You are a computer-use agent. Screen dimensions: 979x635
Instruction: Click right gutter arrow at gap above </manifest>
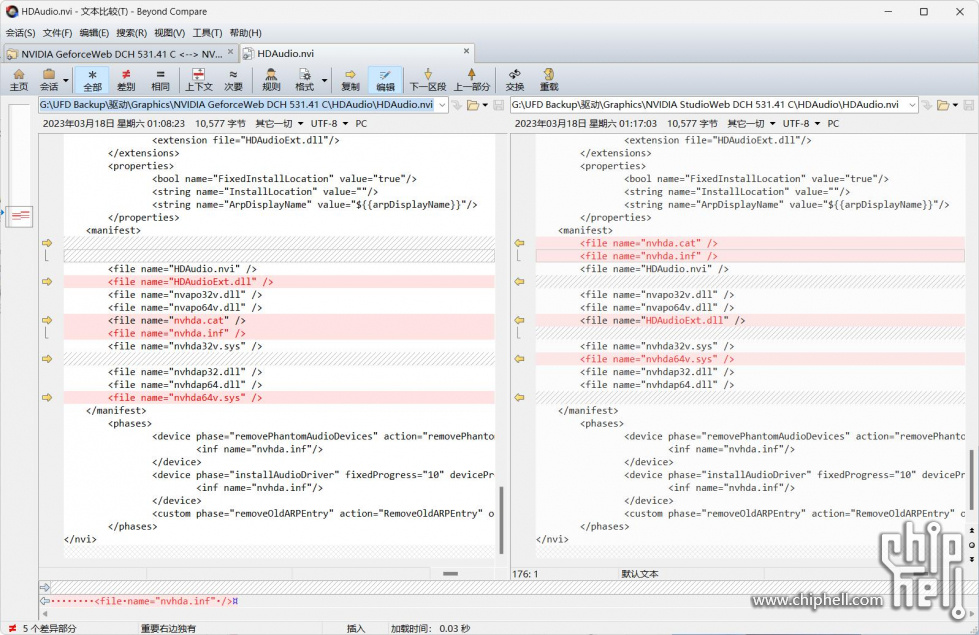click(x=519, y=398)
